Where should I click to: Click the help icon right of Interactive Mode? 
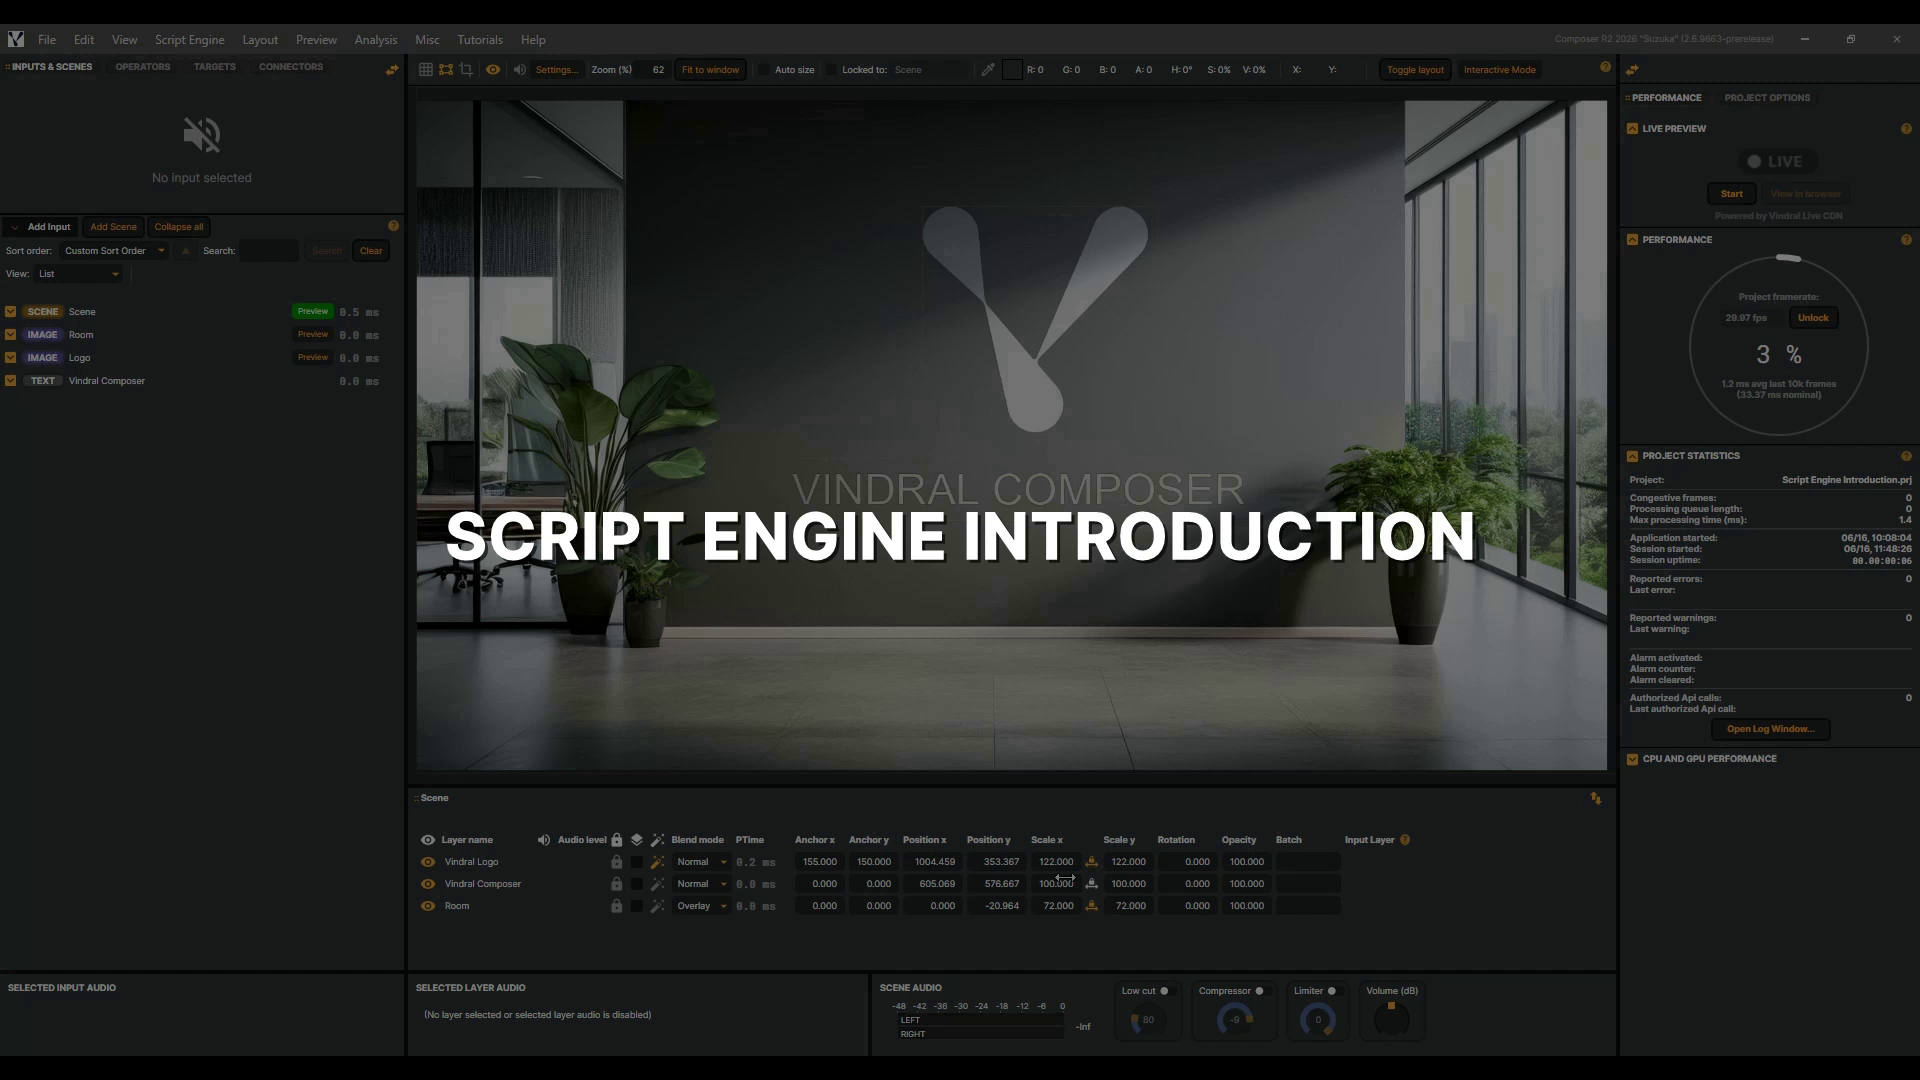pos(1606,67)
